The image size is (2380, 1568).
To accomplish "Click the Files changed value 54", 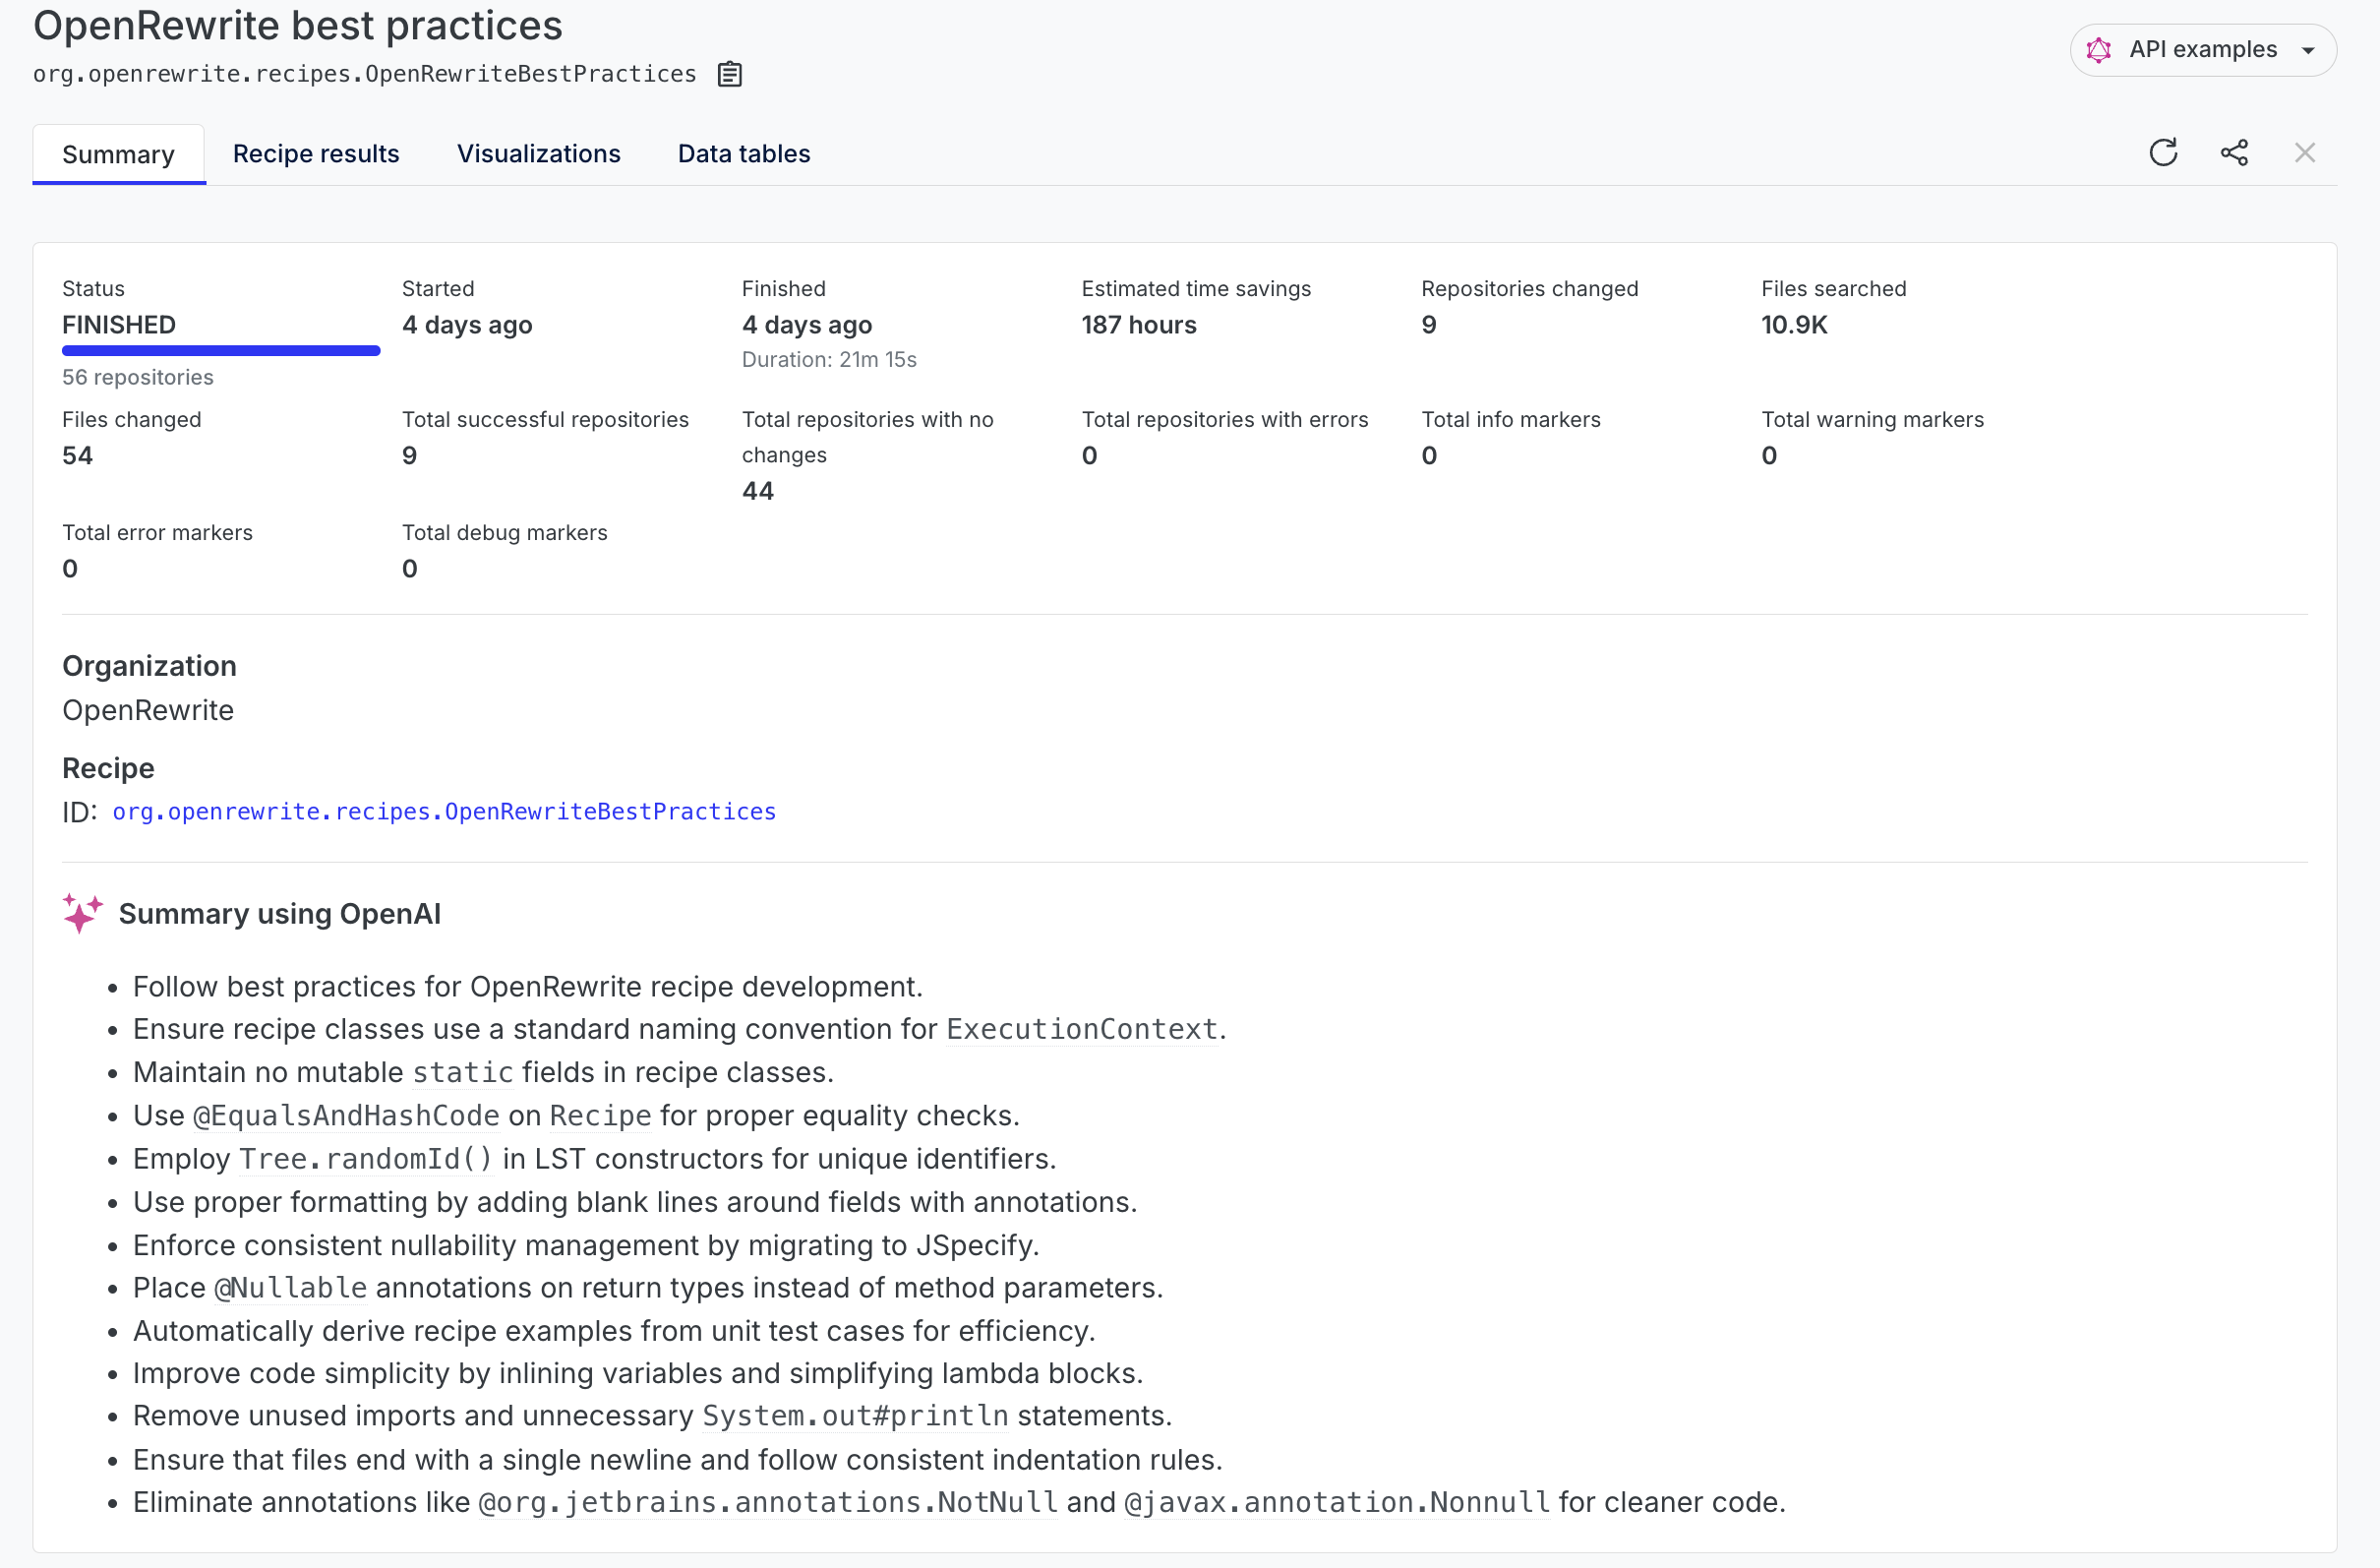I will click(77, 455).
